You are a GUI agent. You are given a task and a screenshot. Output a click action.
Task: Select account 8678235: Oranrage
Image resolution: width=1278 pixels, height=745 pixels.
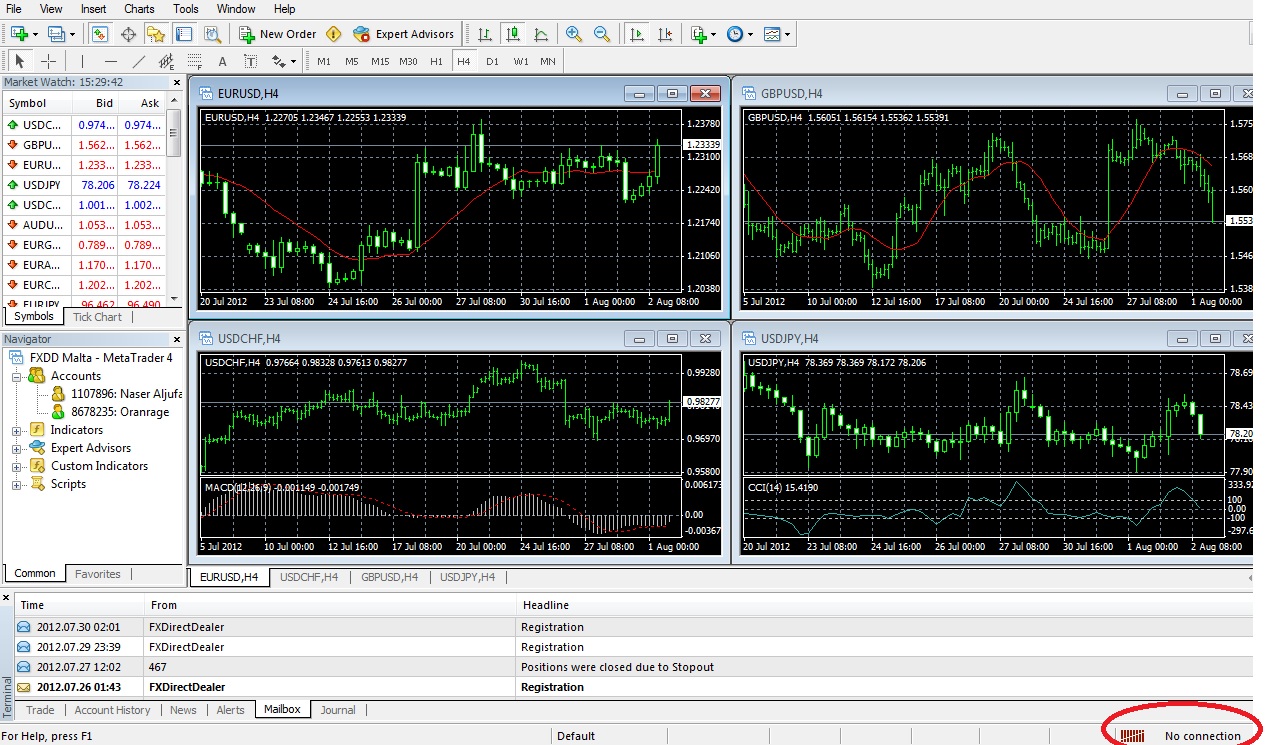click(x=119, y=412)
